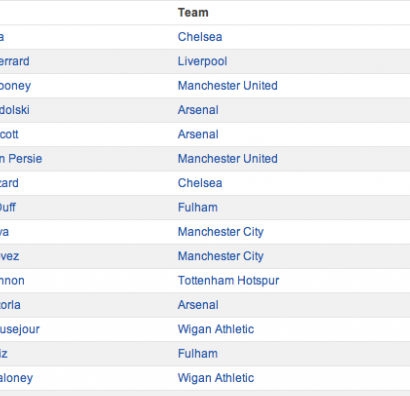Click Chelsea link in Hazard row
The width and height of the screenshot is (410, 396).
pyautogui.click(x=200, y=183)
